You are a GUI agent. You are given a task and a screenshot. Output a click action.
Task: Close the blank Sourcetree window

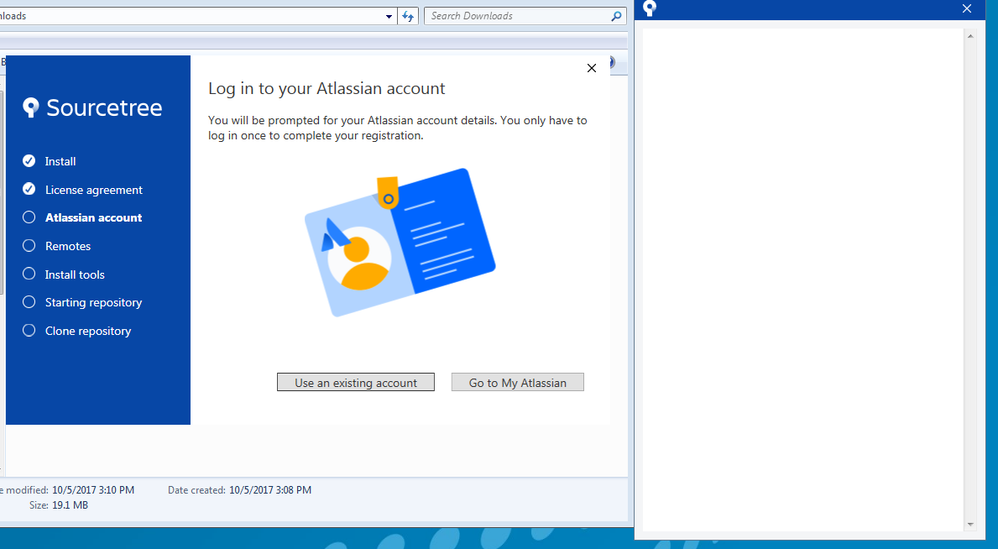pos(967,9)
